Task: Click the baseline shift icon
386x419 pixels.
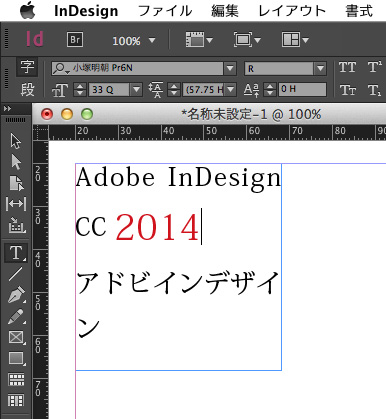Action: 251,90
